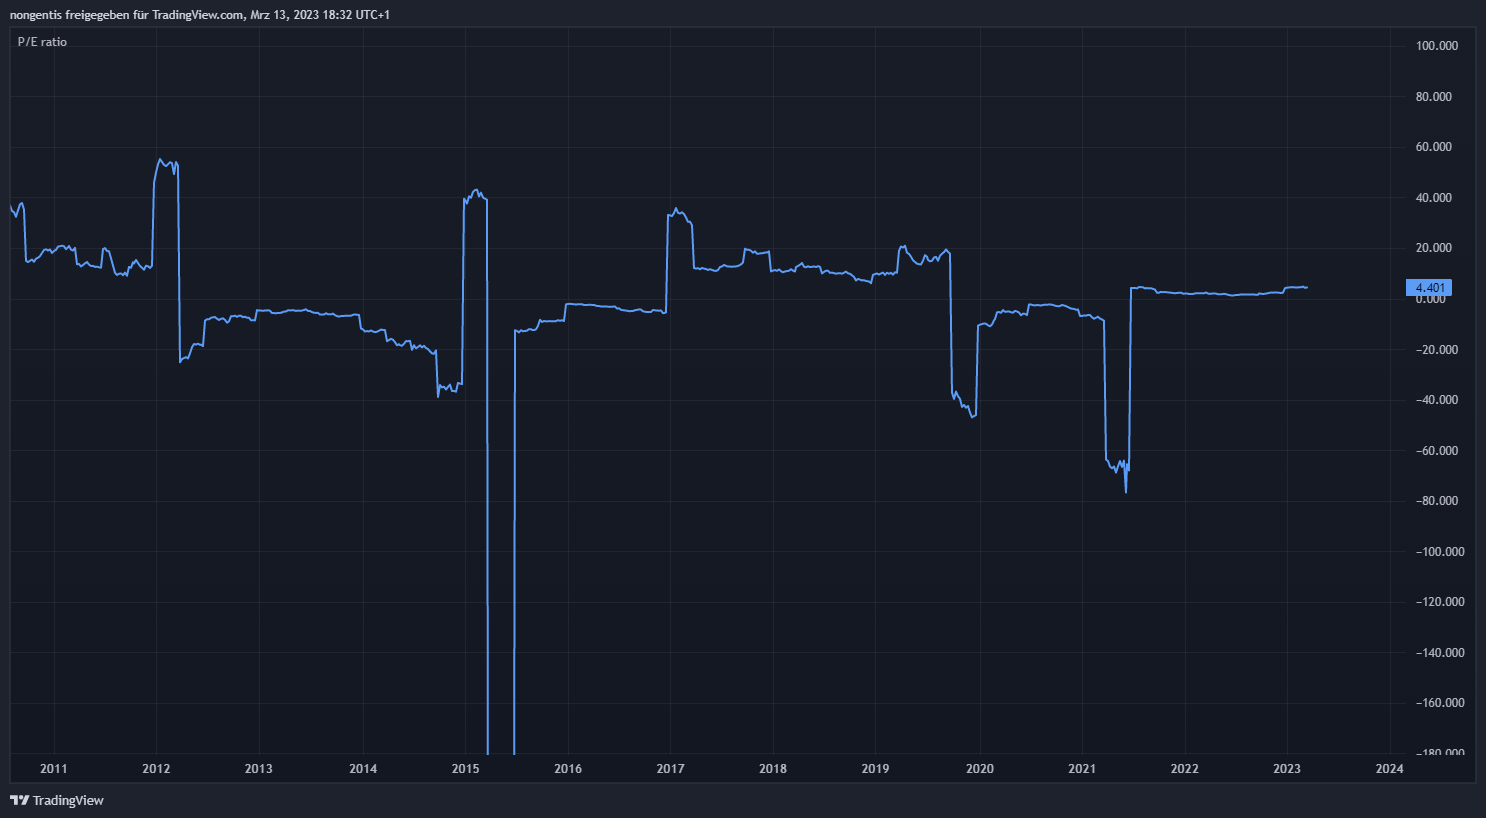Click the 60.000 price scale label
This screenshot has width=1486, height=818.
tap(1434, 147)
